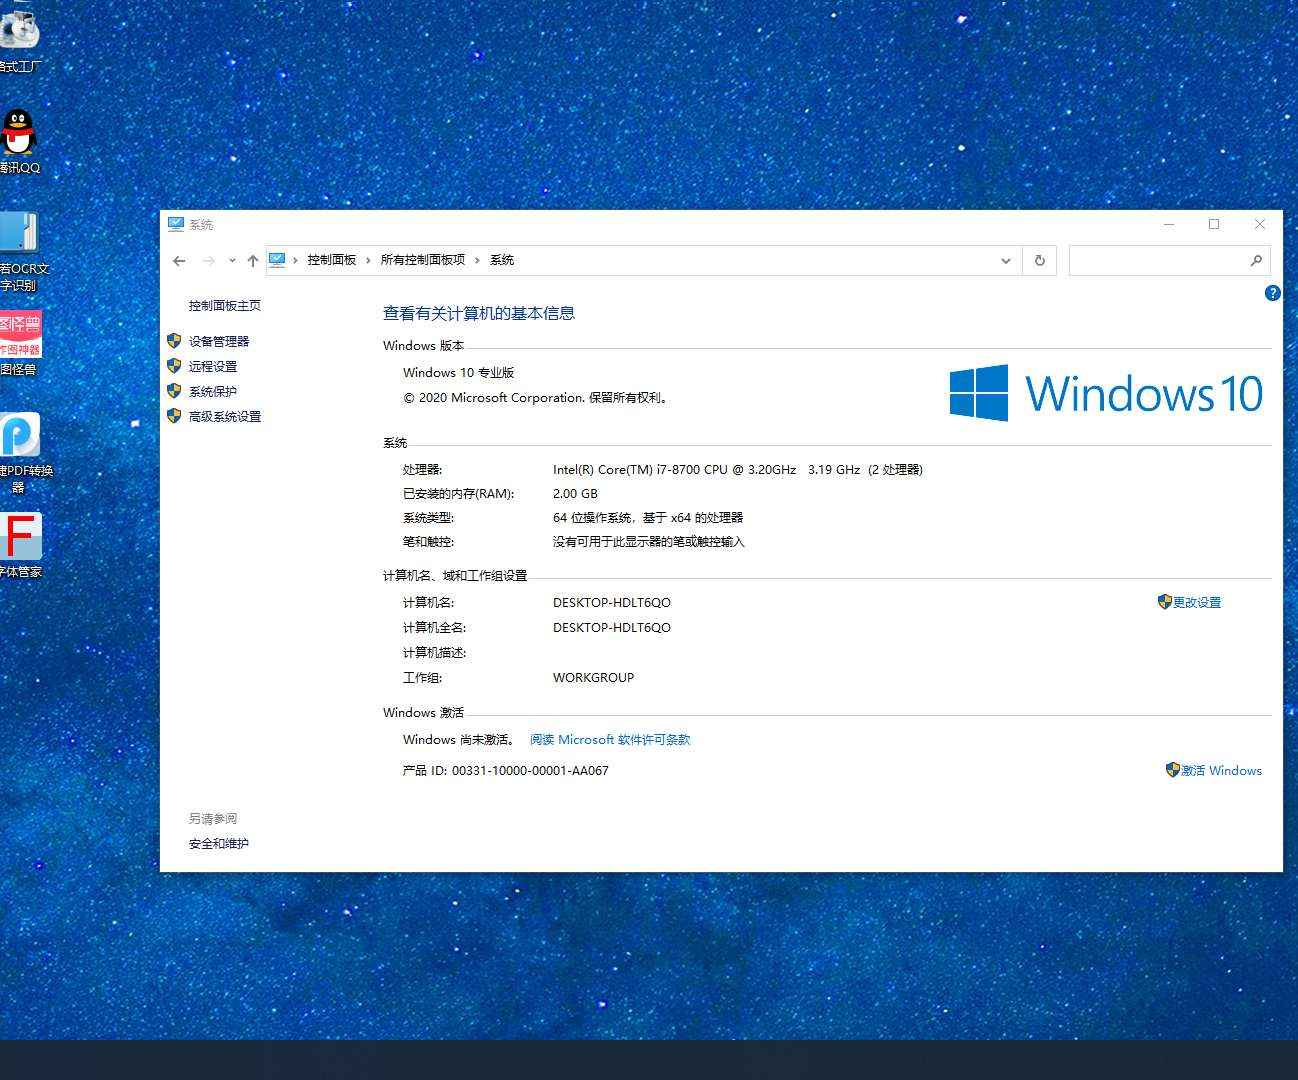Screen dimensions: 1298x1080
Task: Click 激活 Windows link
Action: (1221, 770)
